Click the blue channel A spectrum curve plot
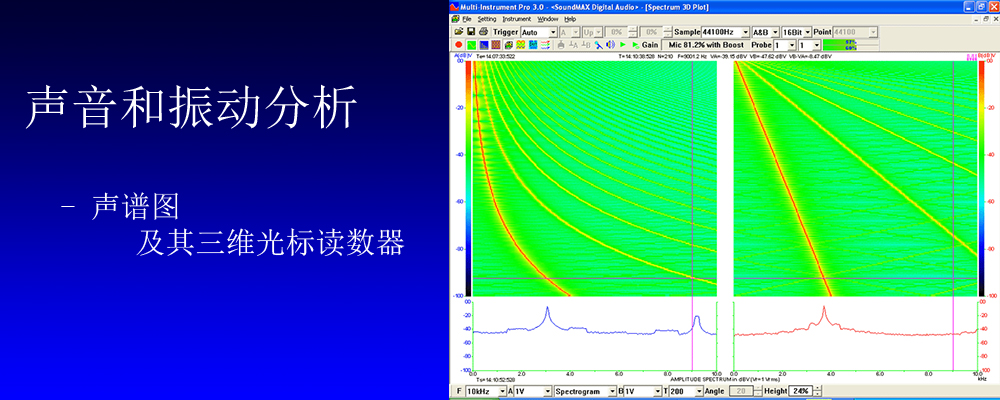 [x=594, y=336]
